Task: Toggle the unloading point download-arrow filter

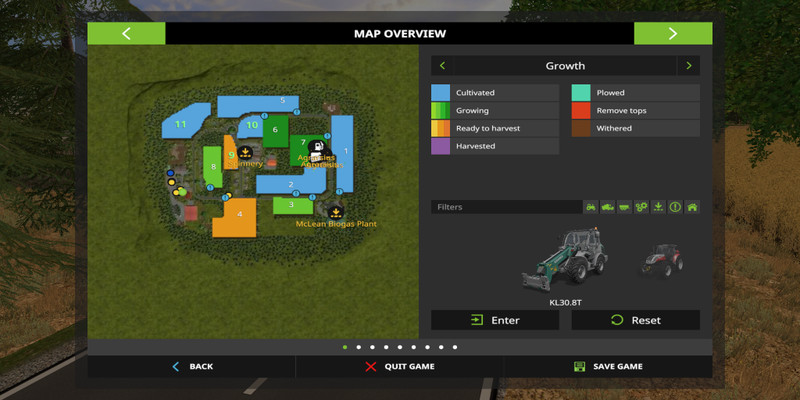Action: click(658, 207)
